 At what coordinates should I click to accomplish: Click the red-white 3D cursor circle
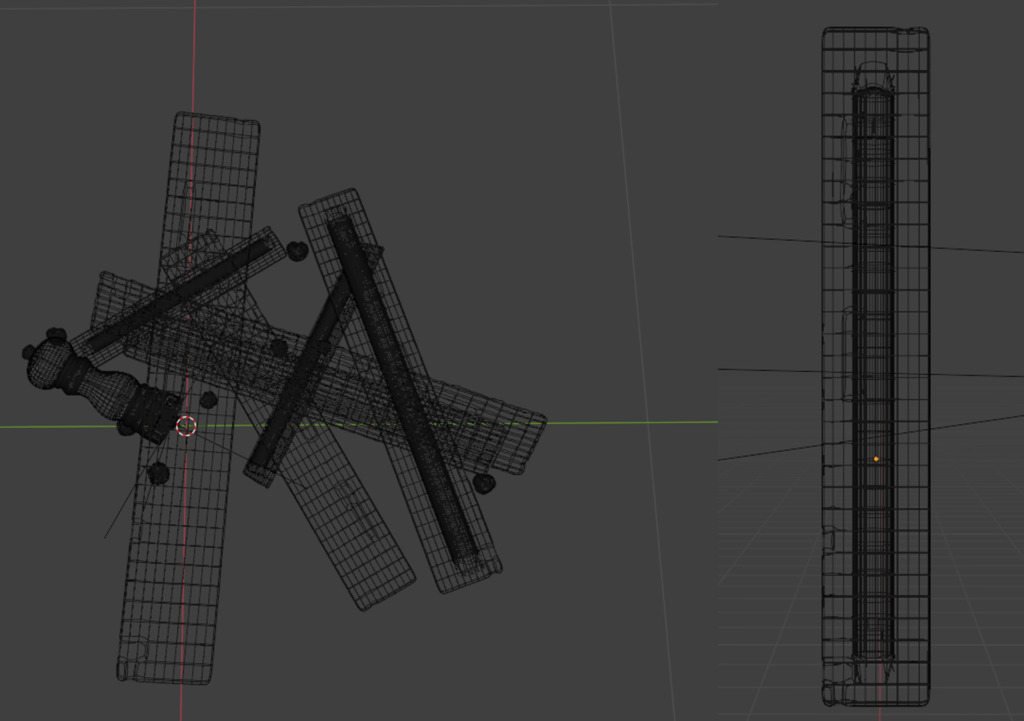tap(186, 426)
